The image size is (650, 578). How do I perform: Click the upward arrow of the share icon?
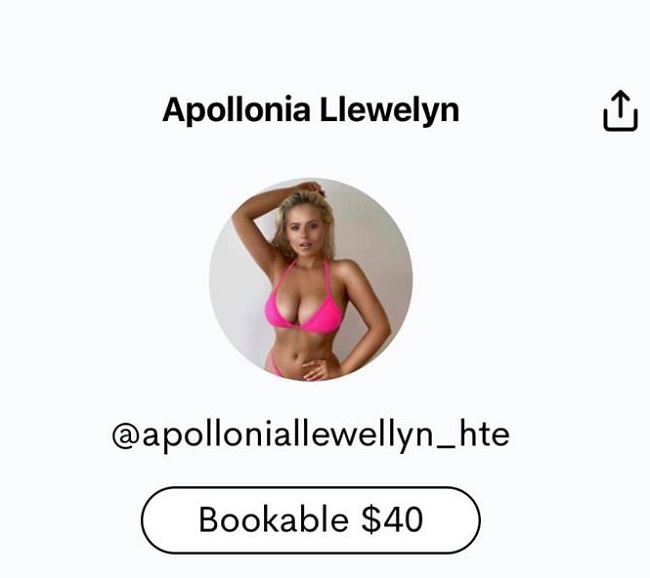pos(620,104)
